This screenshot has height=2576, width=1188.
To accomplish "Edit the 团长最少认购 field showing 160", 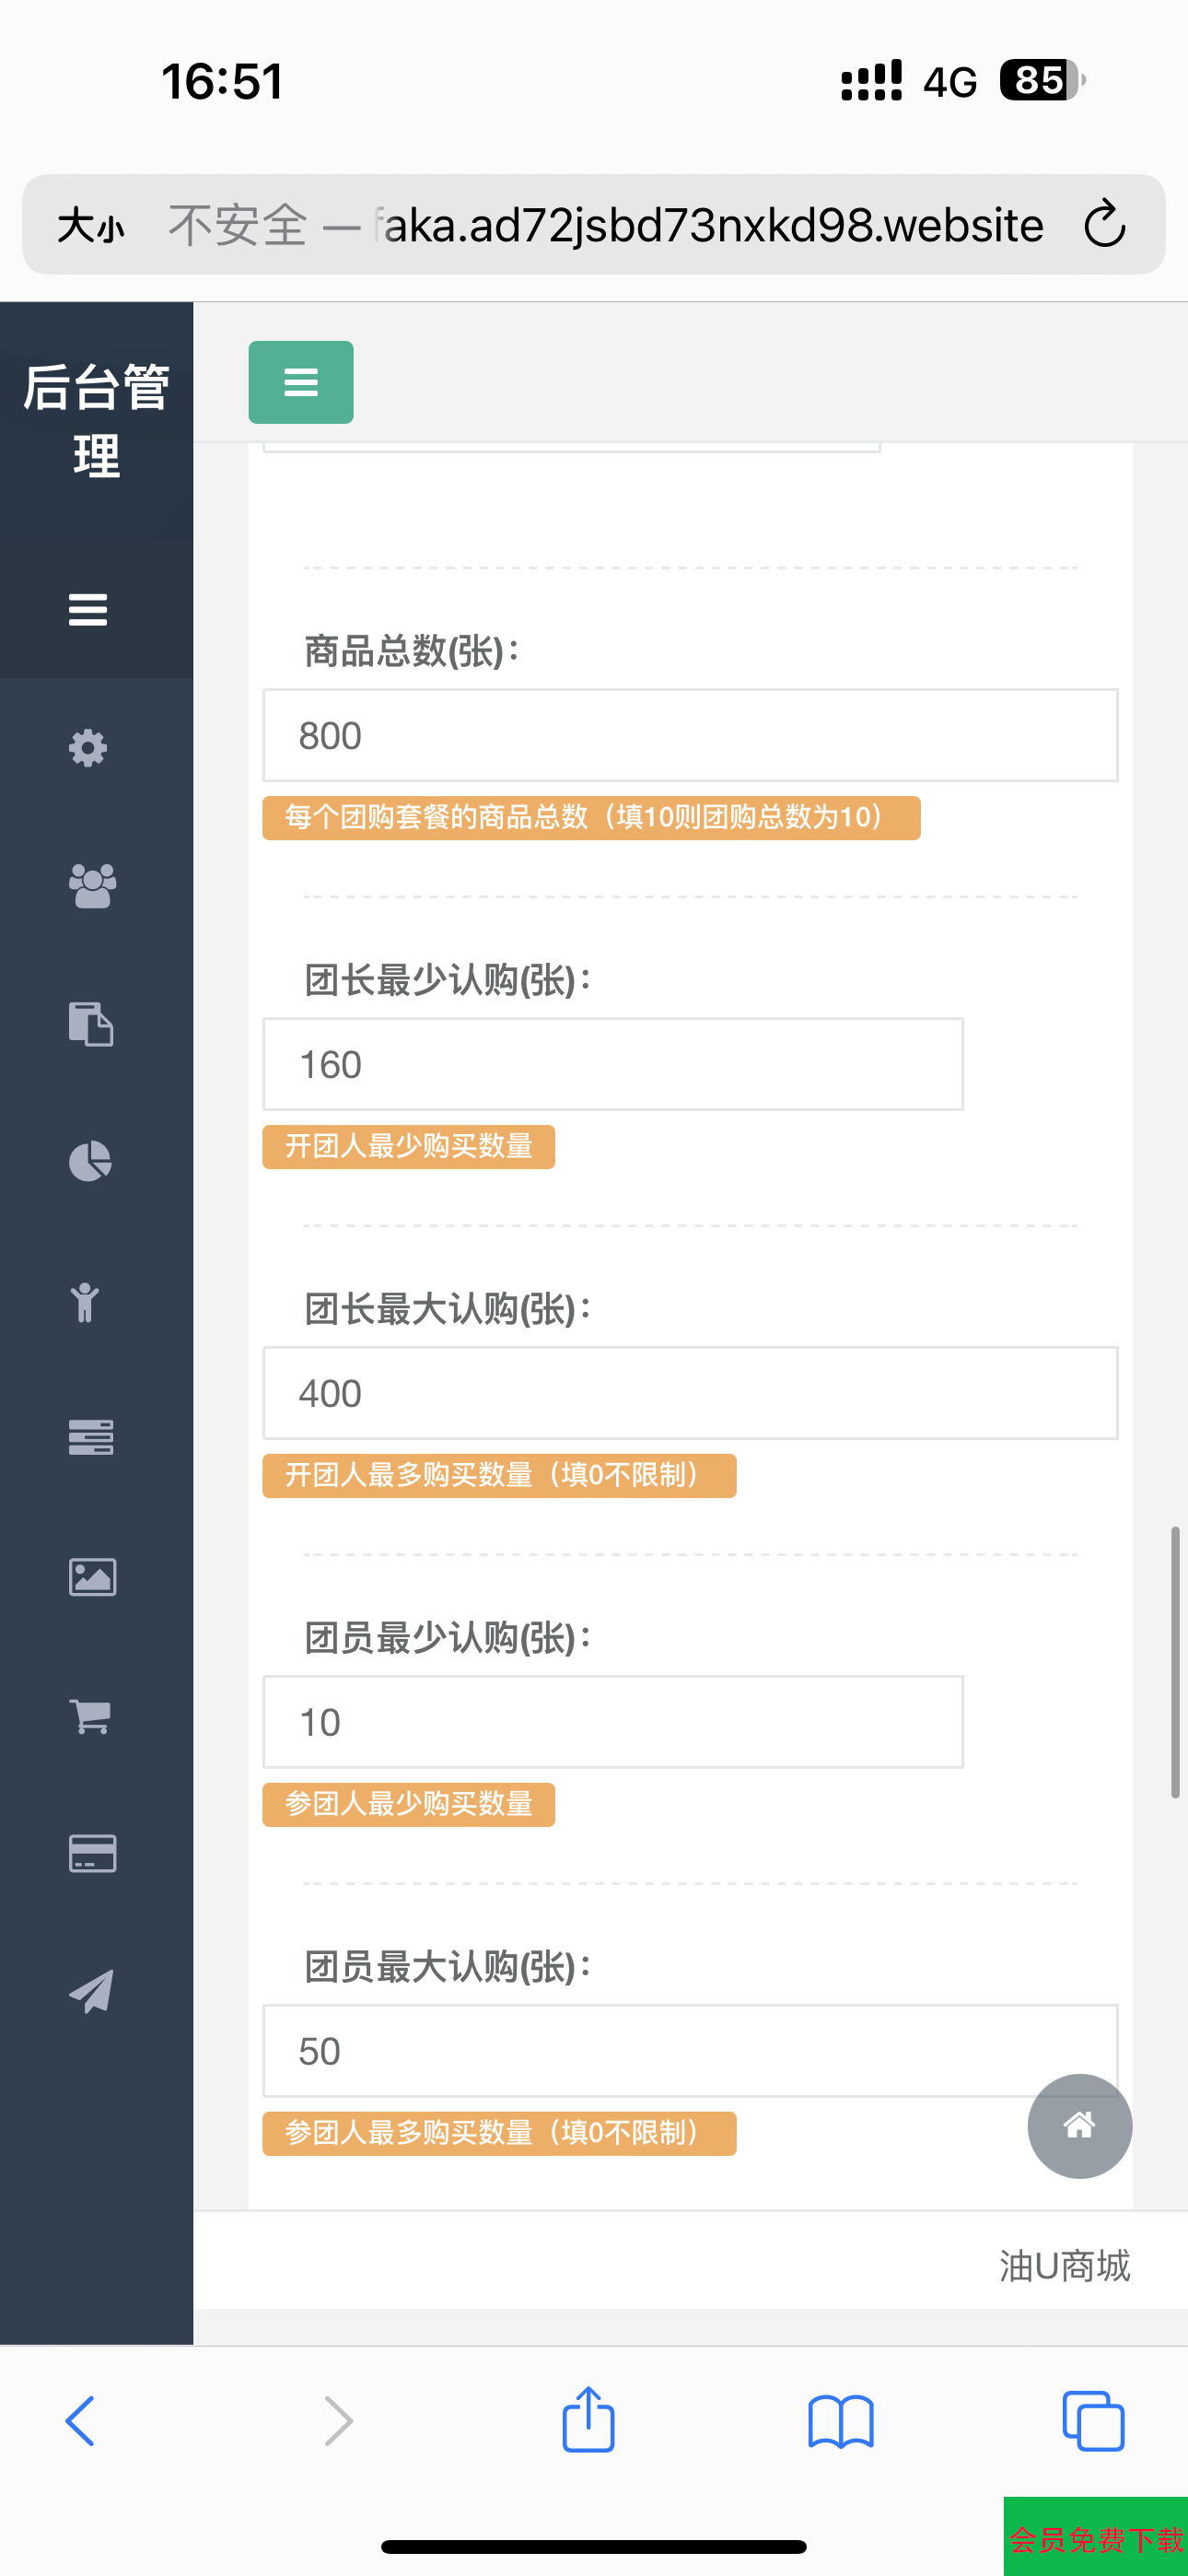I will tap(613, 1064).
